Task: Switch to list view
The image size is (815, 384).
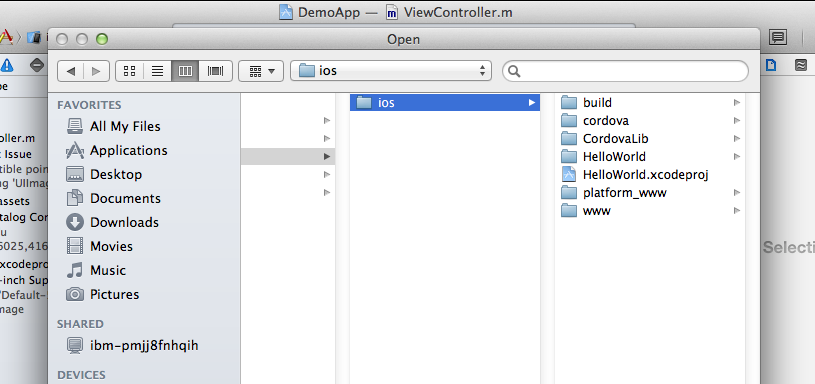Action: click(x=157, y=71)
